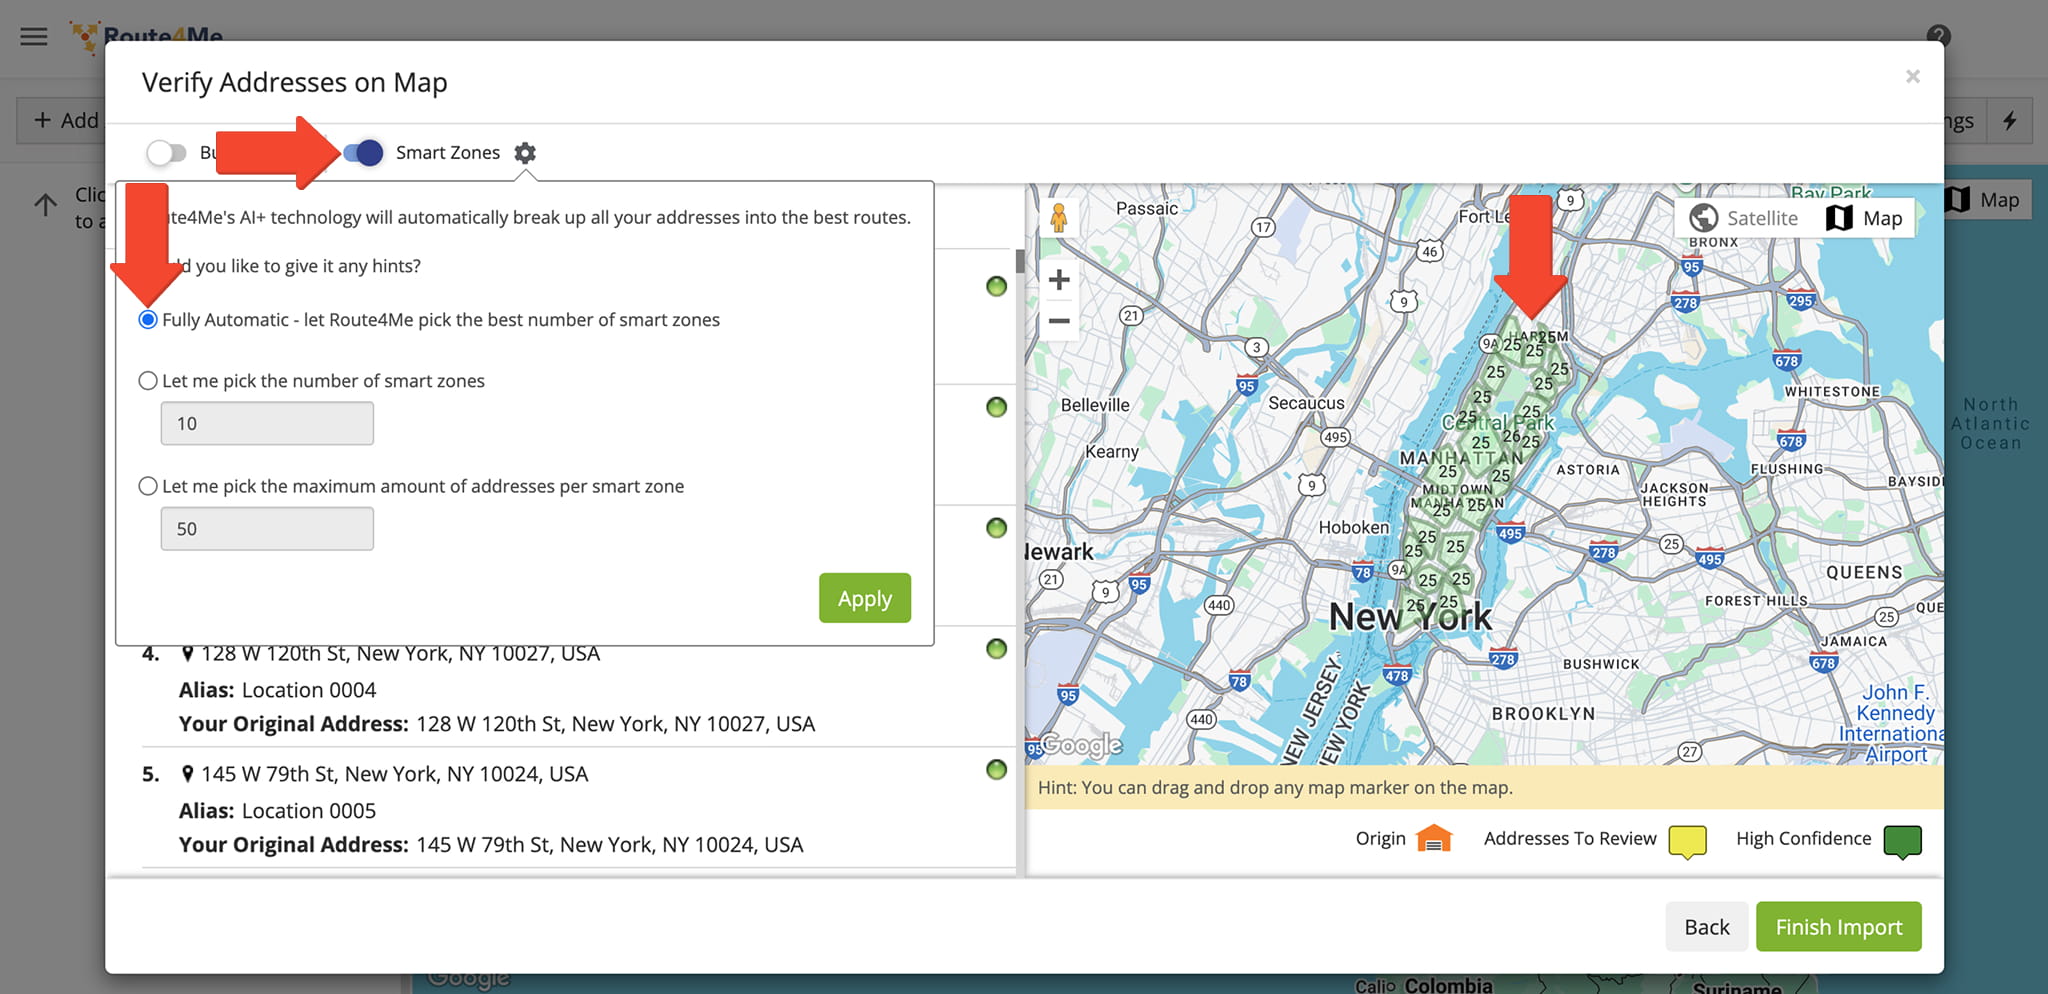This screenshot has width=2048, height=994.
Task: Click the High Confidence green swatch
Action: 1902,840
